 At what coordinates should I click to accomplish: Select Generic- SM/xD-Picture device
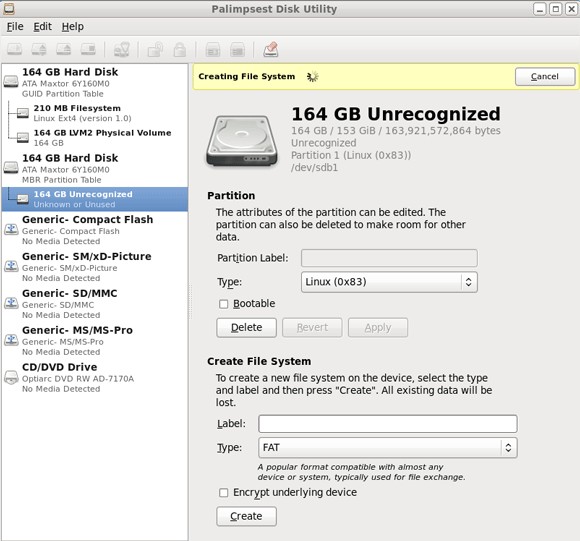click(95, 267)
